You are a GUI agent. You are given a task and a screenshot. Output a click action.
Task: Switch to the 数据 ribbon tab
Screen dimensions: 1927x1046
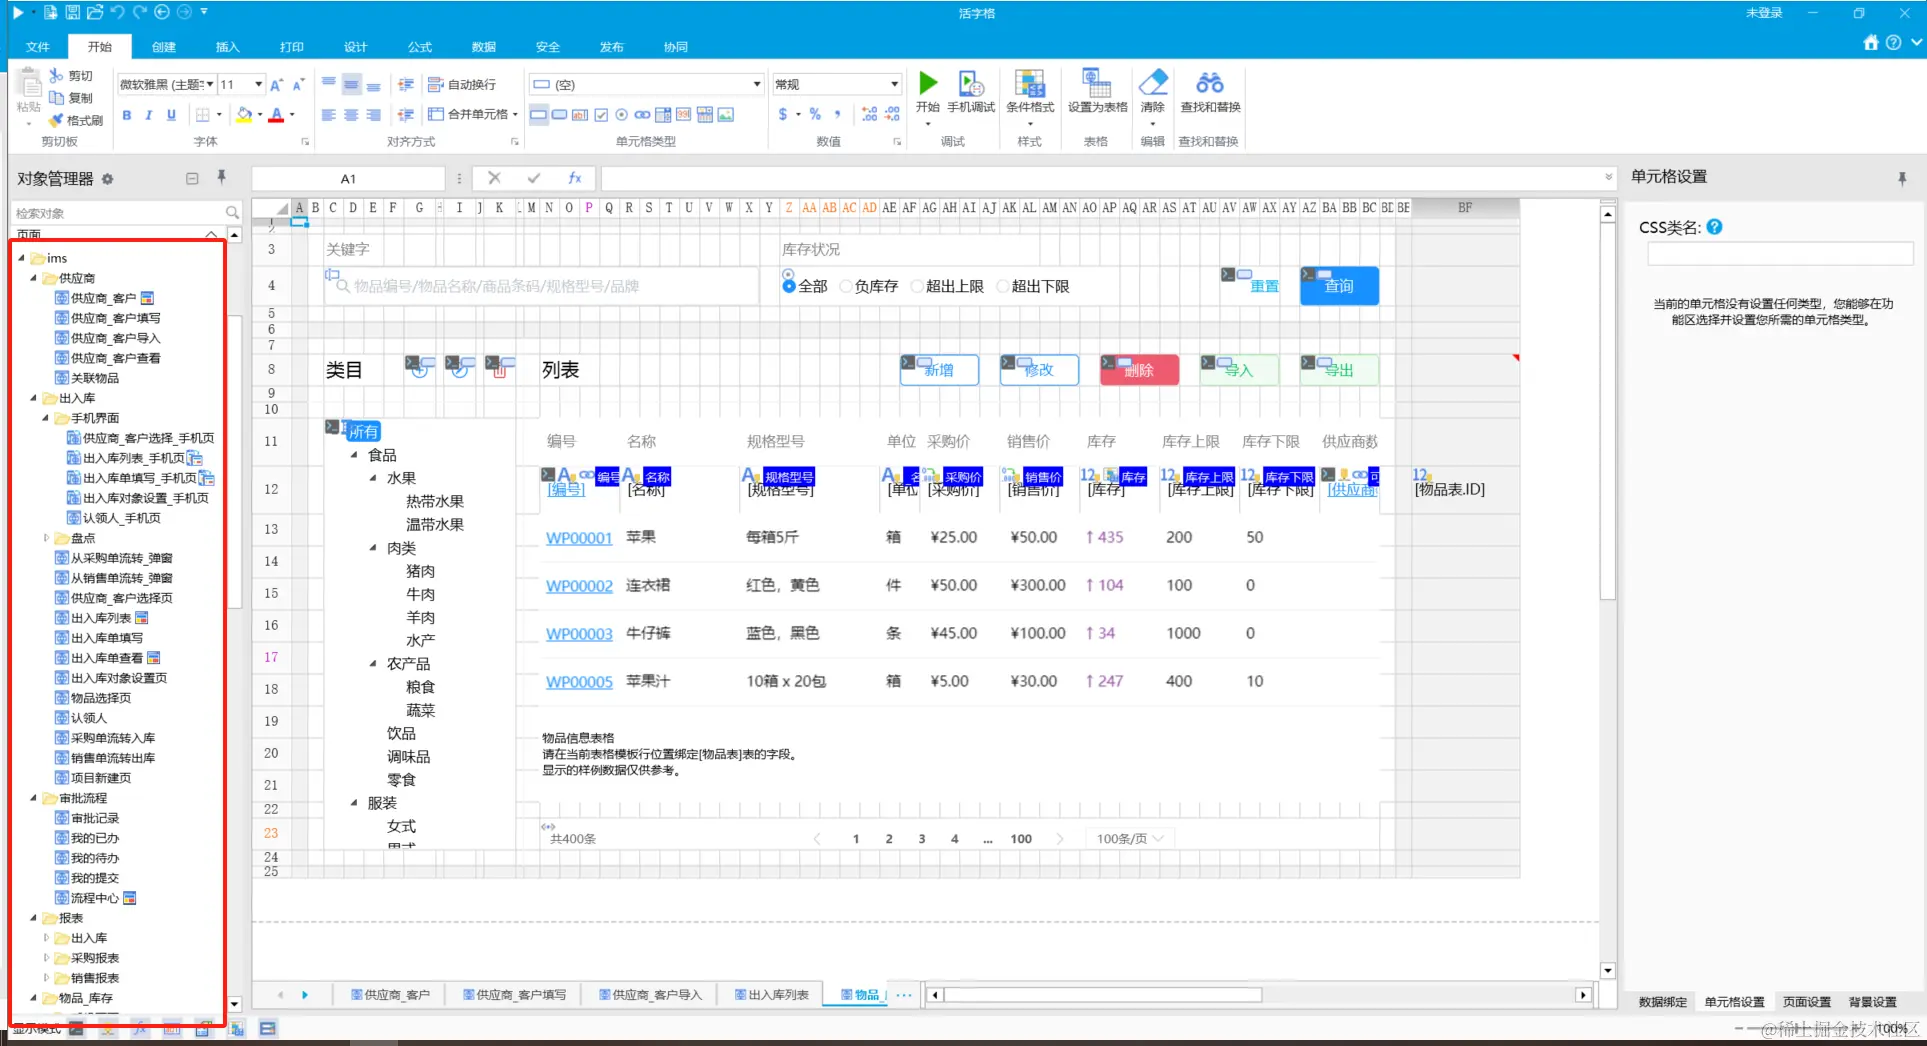[x=484, y=47]
